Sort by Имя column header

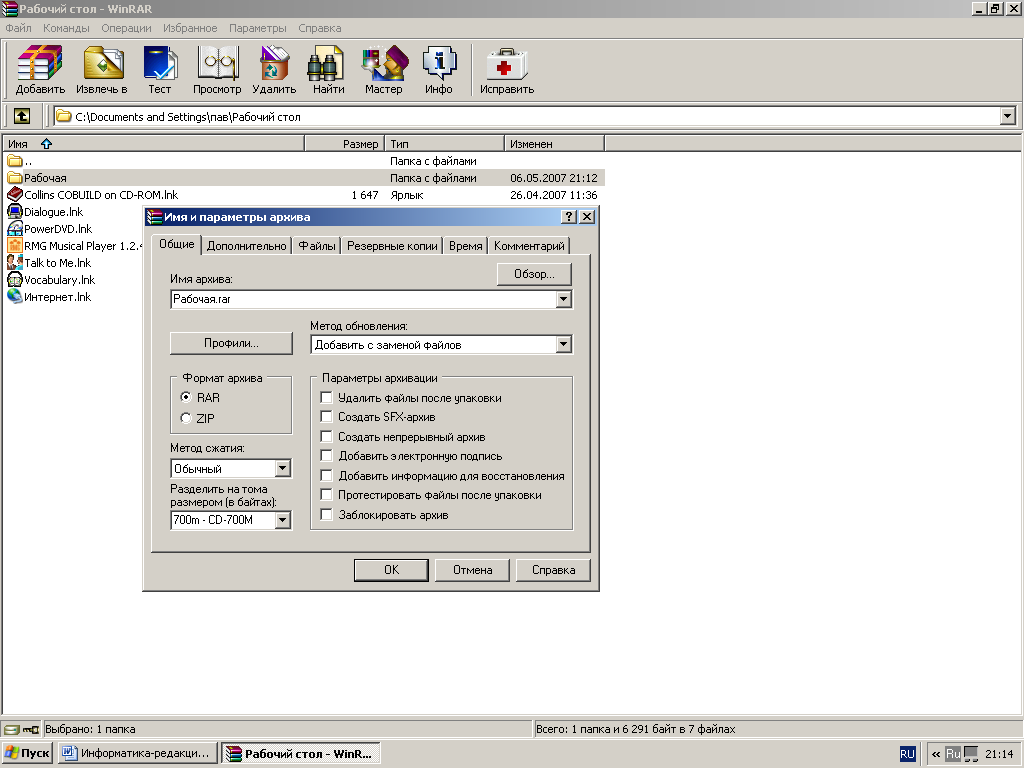click(x=153, y=144)
